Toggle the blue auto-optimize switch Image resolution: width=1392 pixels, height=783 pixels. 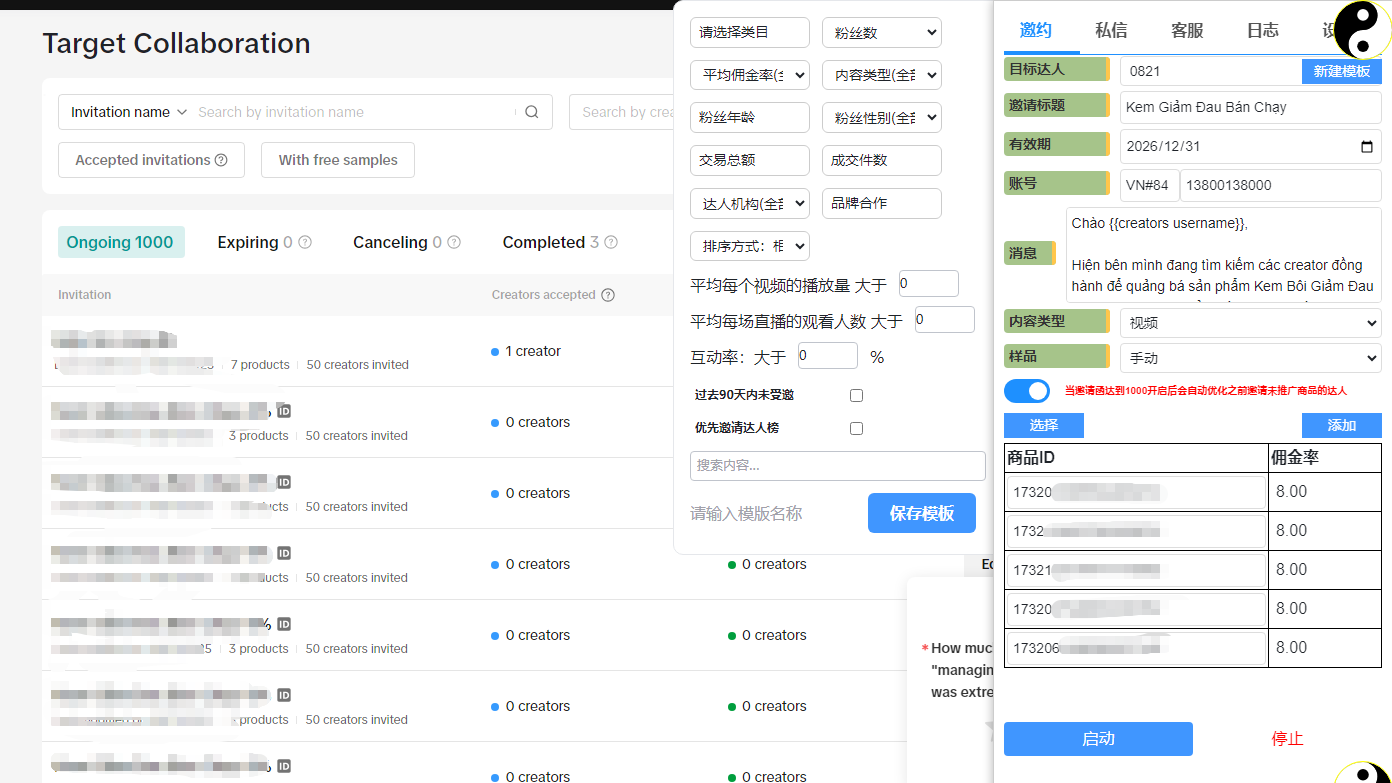pos(1026,390)
